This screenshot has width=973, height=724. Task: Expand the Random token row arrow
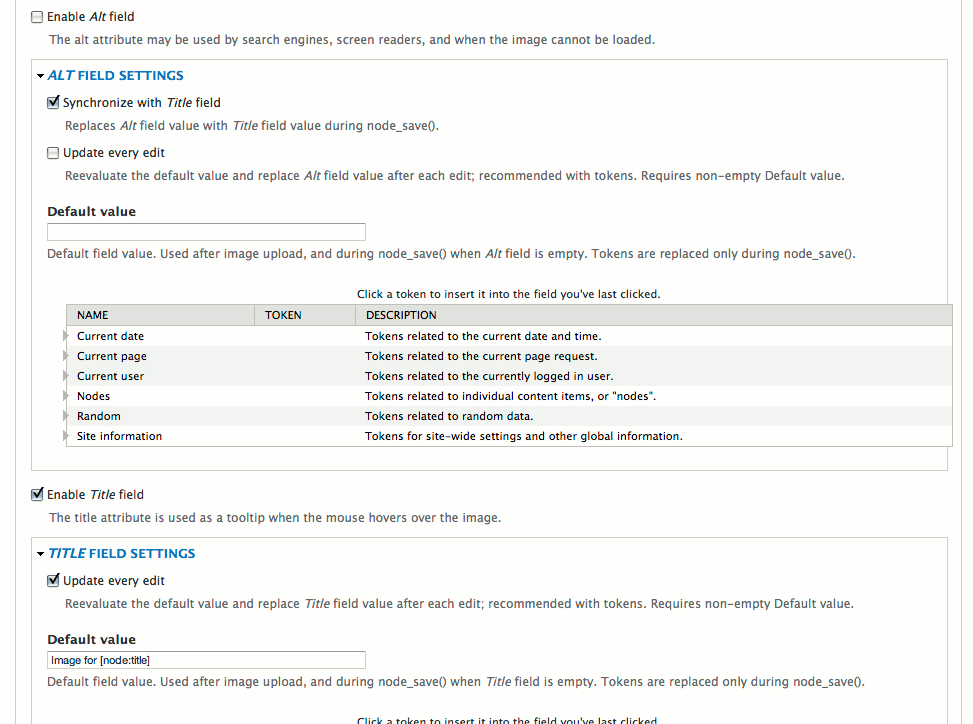tap(65, 416)
